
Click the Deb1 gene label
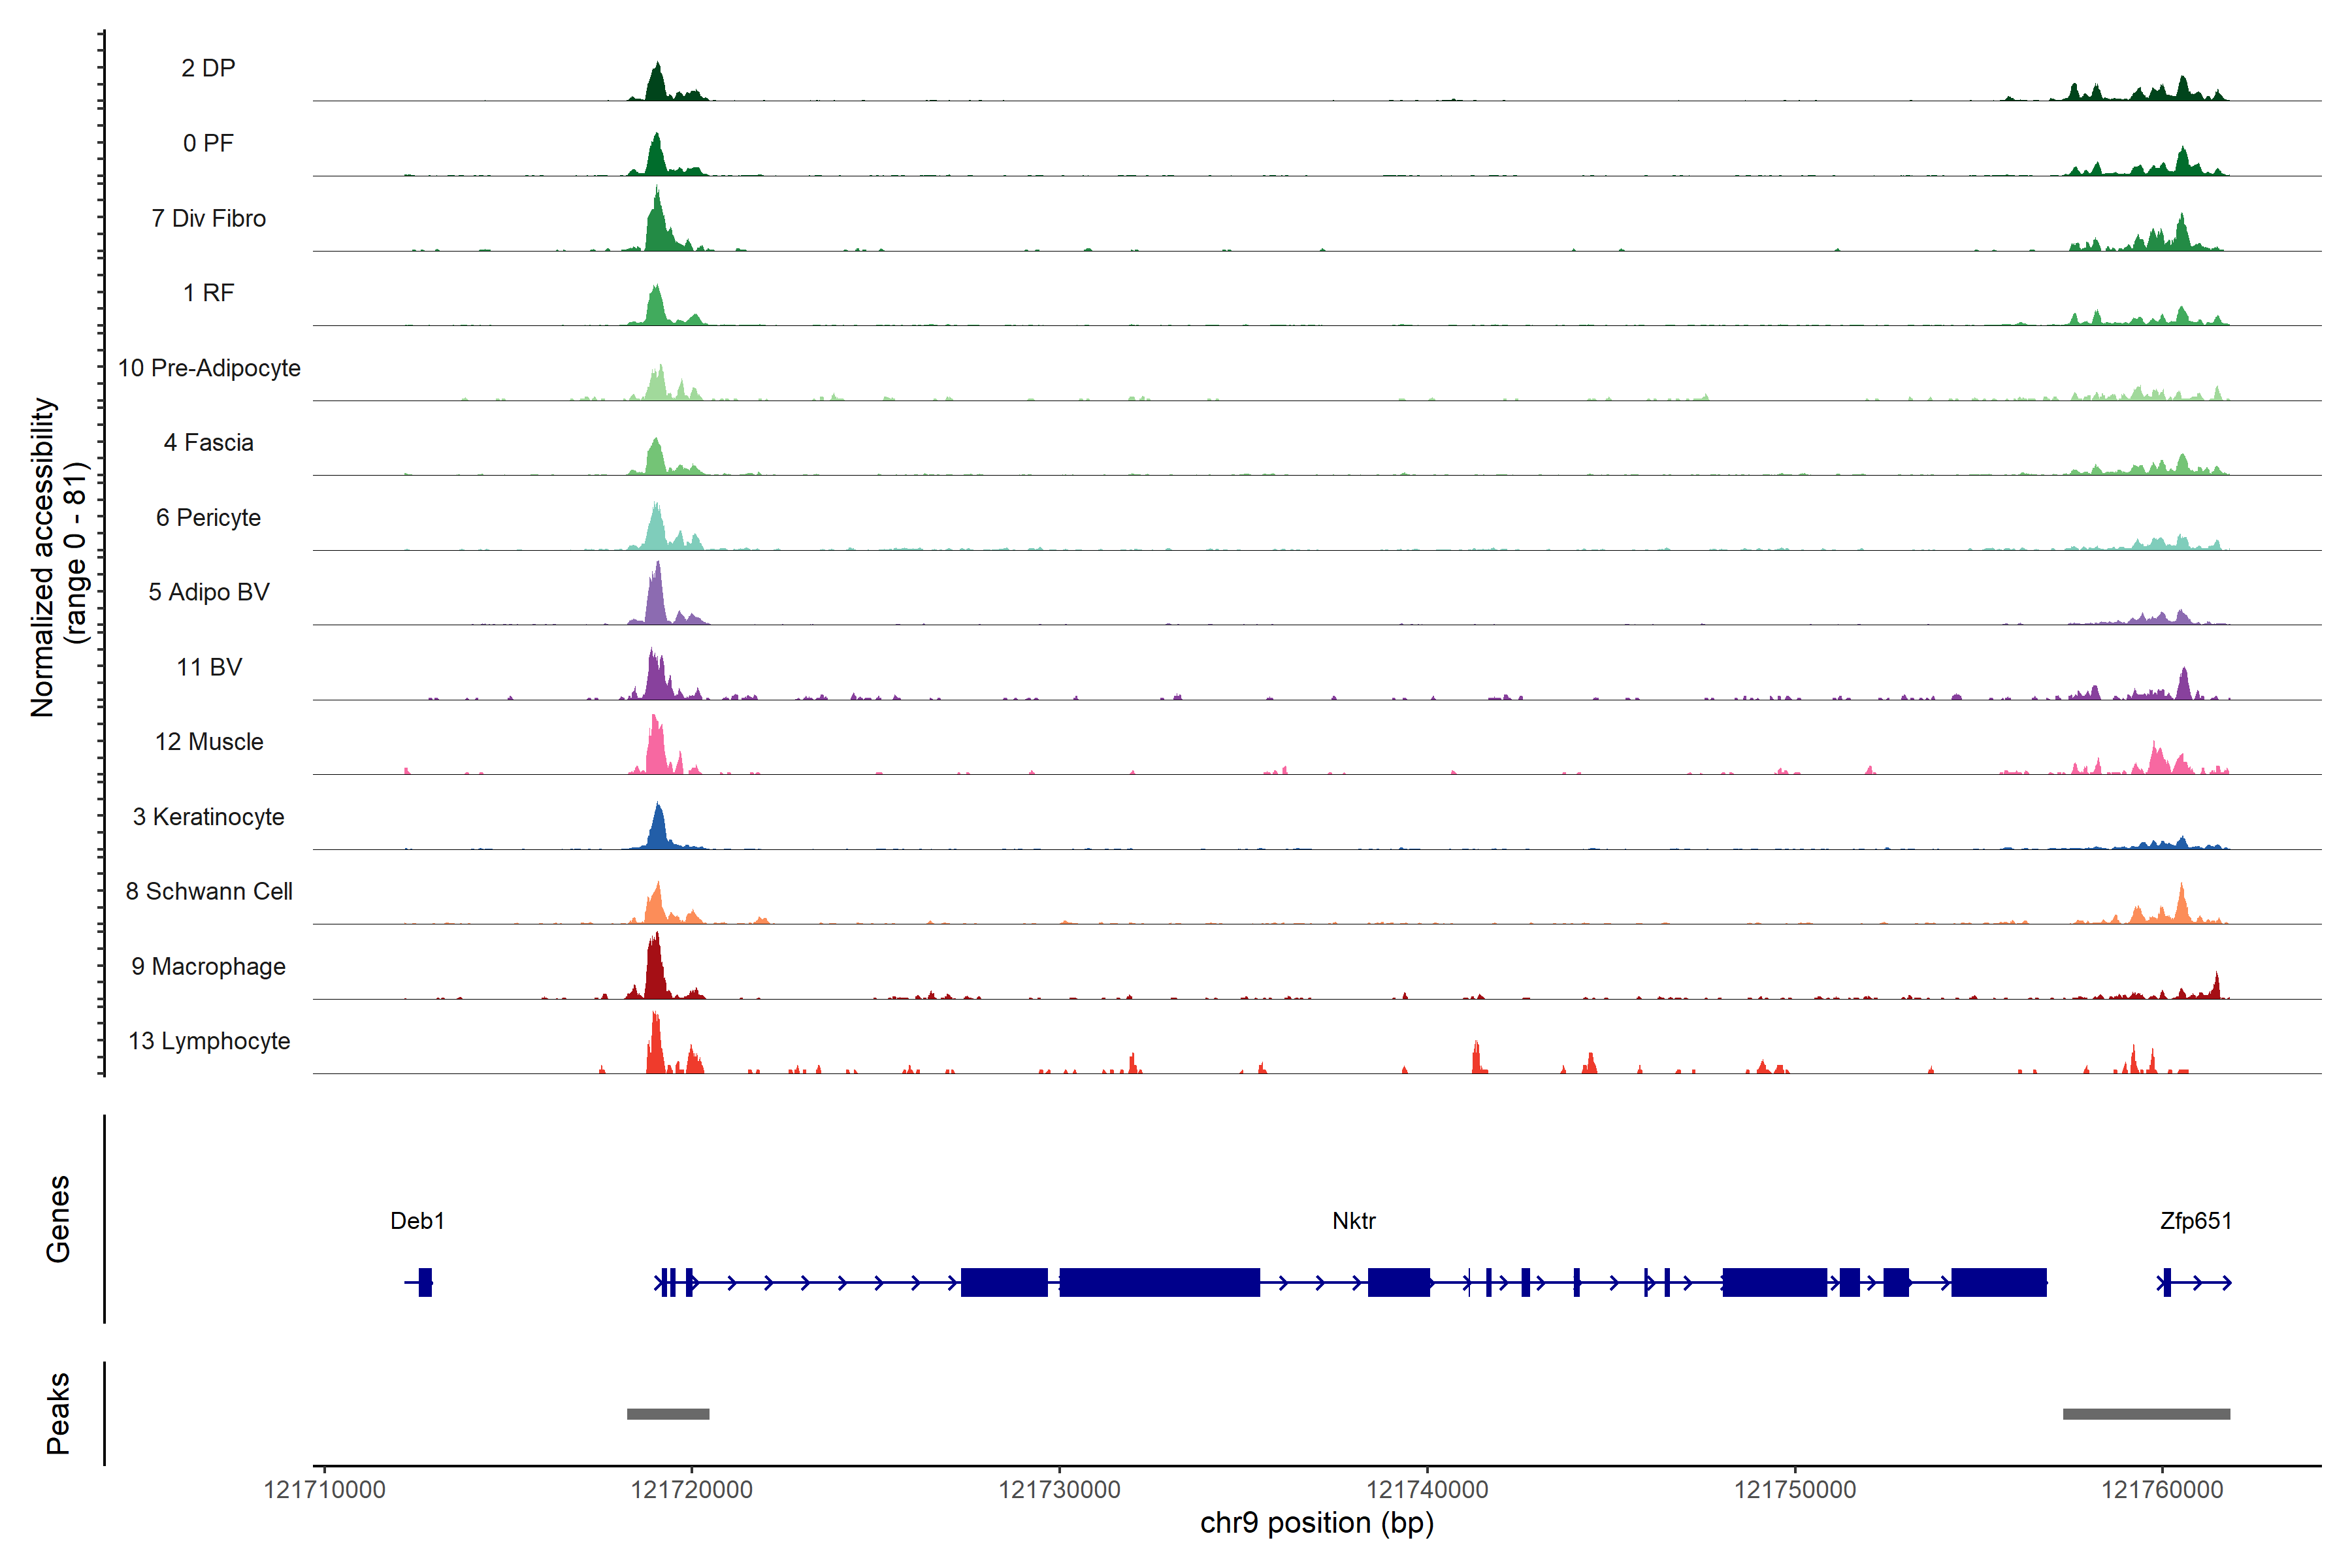(417, 1221)
